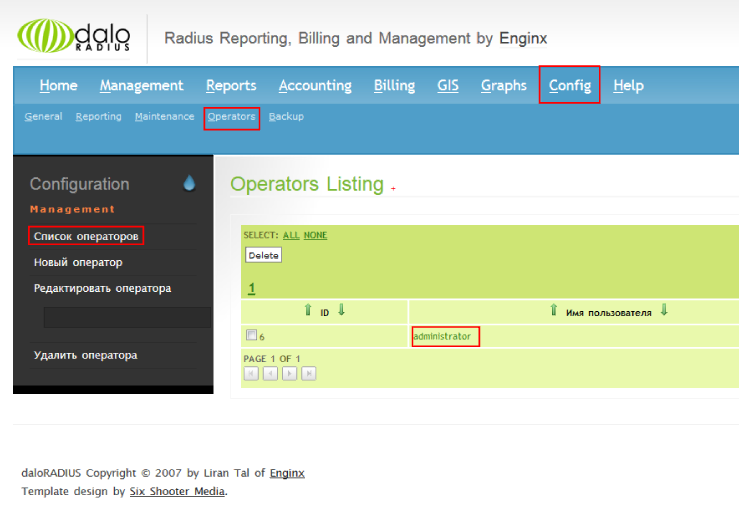Follow the Enginx link in the footer
Image resolution: width=739 pixels, height=527 pixels.
pos(287,473)
